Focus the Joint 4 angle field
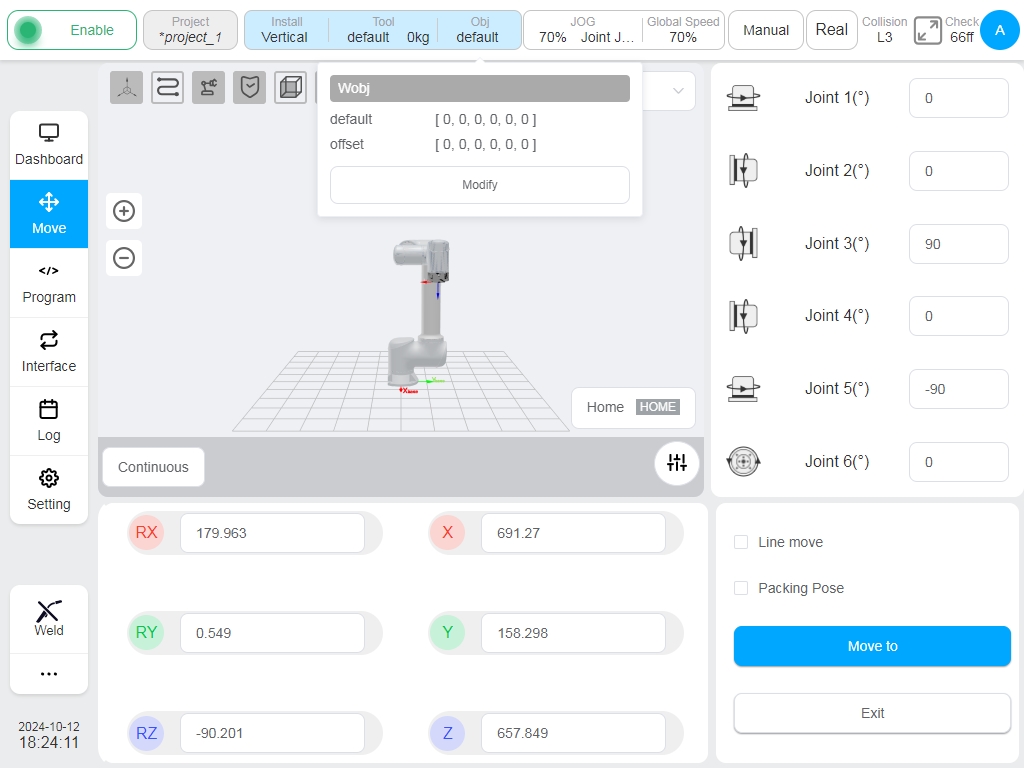The width and height of the screenshot is (1024, 768). coord(959,316)
